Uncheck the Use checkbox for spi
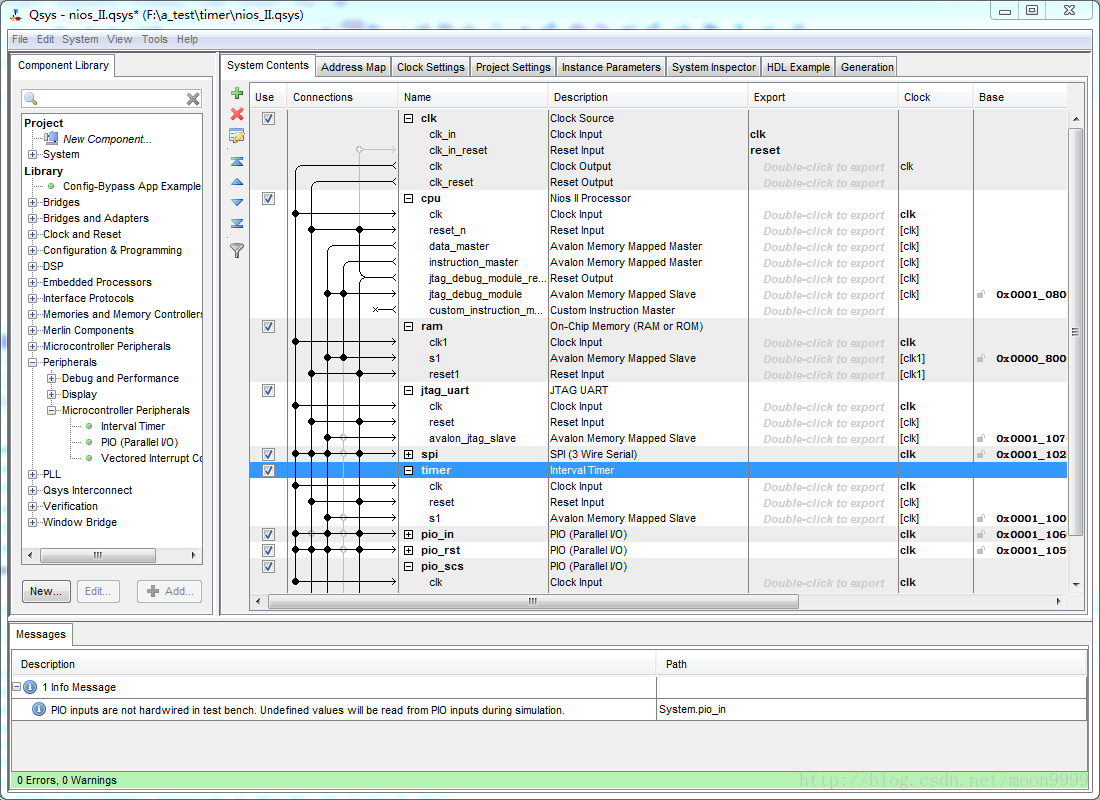Image resolution: width=1100 pixels, height=800 pixels. coord(268,454)
